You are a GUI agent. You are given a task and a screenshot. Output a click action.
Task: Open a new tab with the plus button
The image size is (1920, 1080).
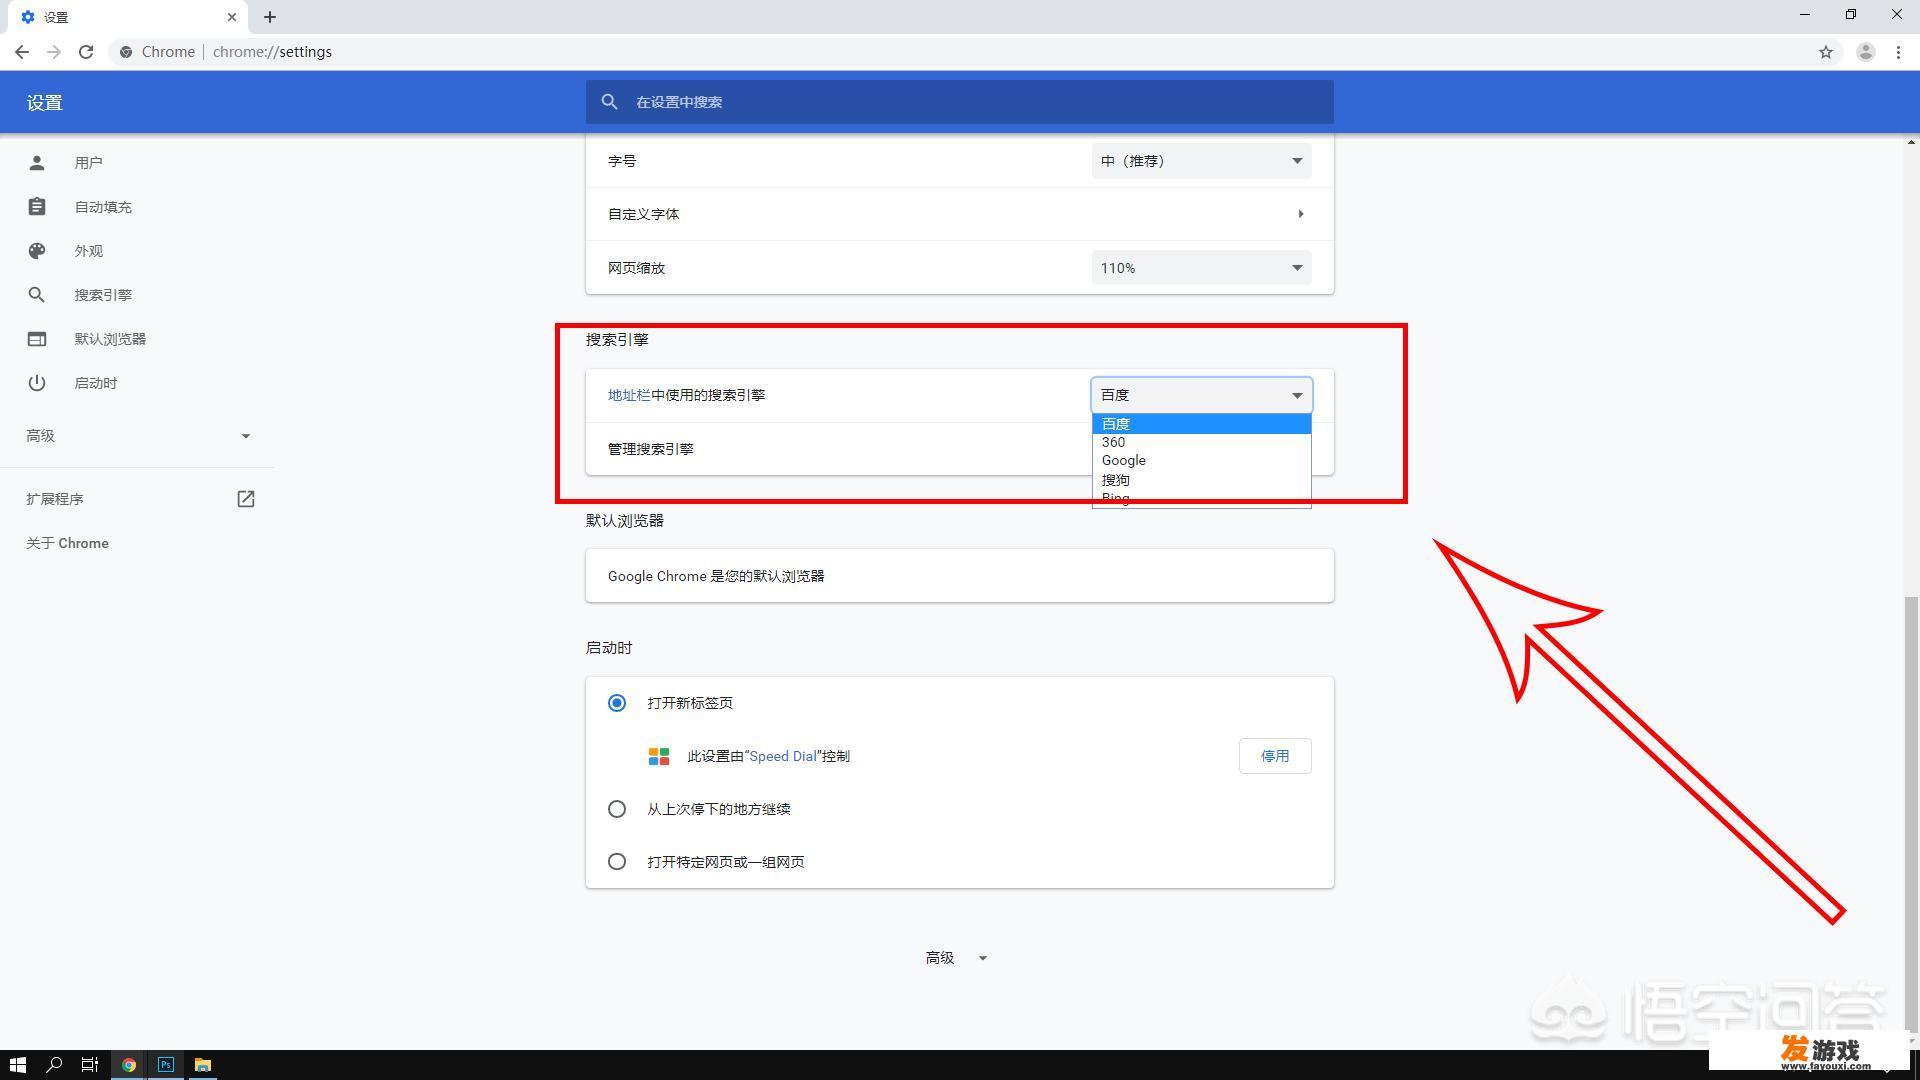(270, 17)
